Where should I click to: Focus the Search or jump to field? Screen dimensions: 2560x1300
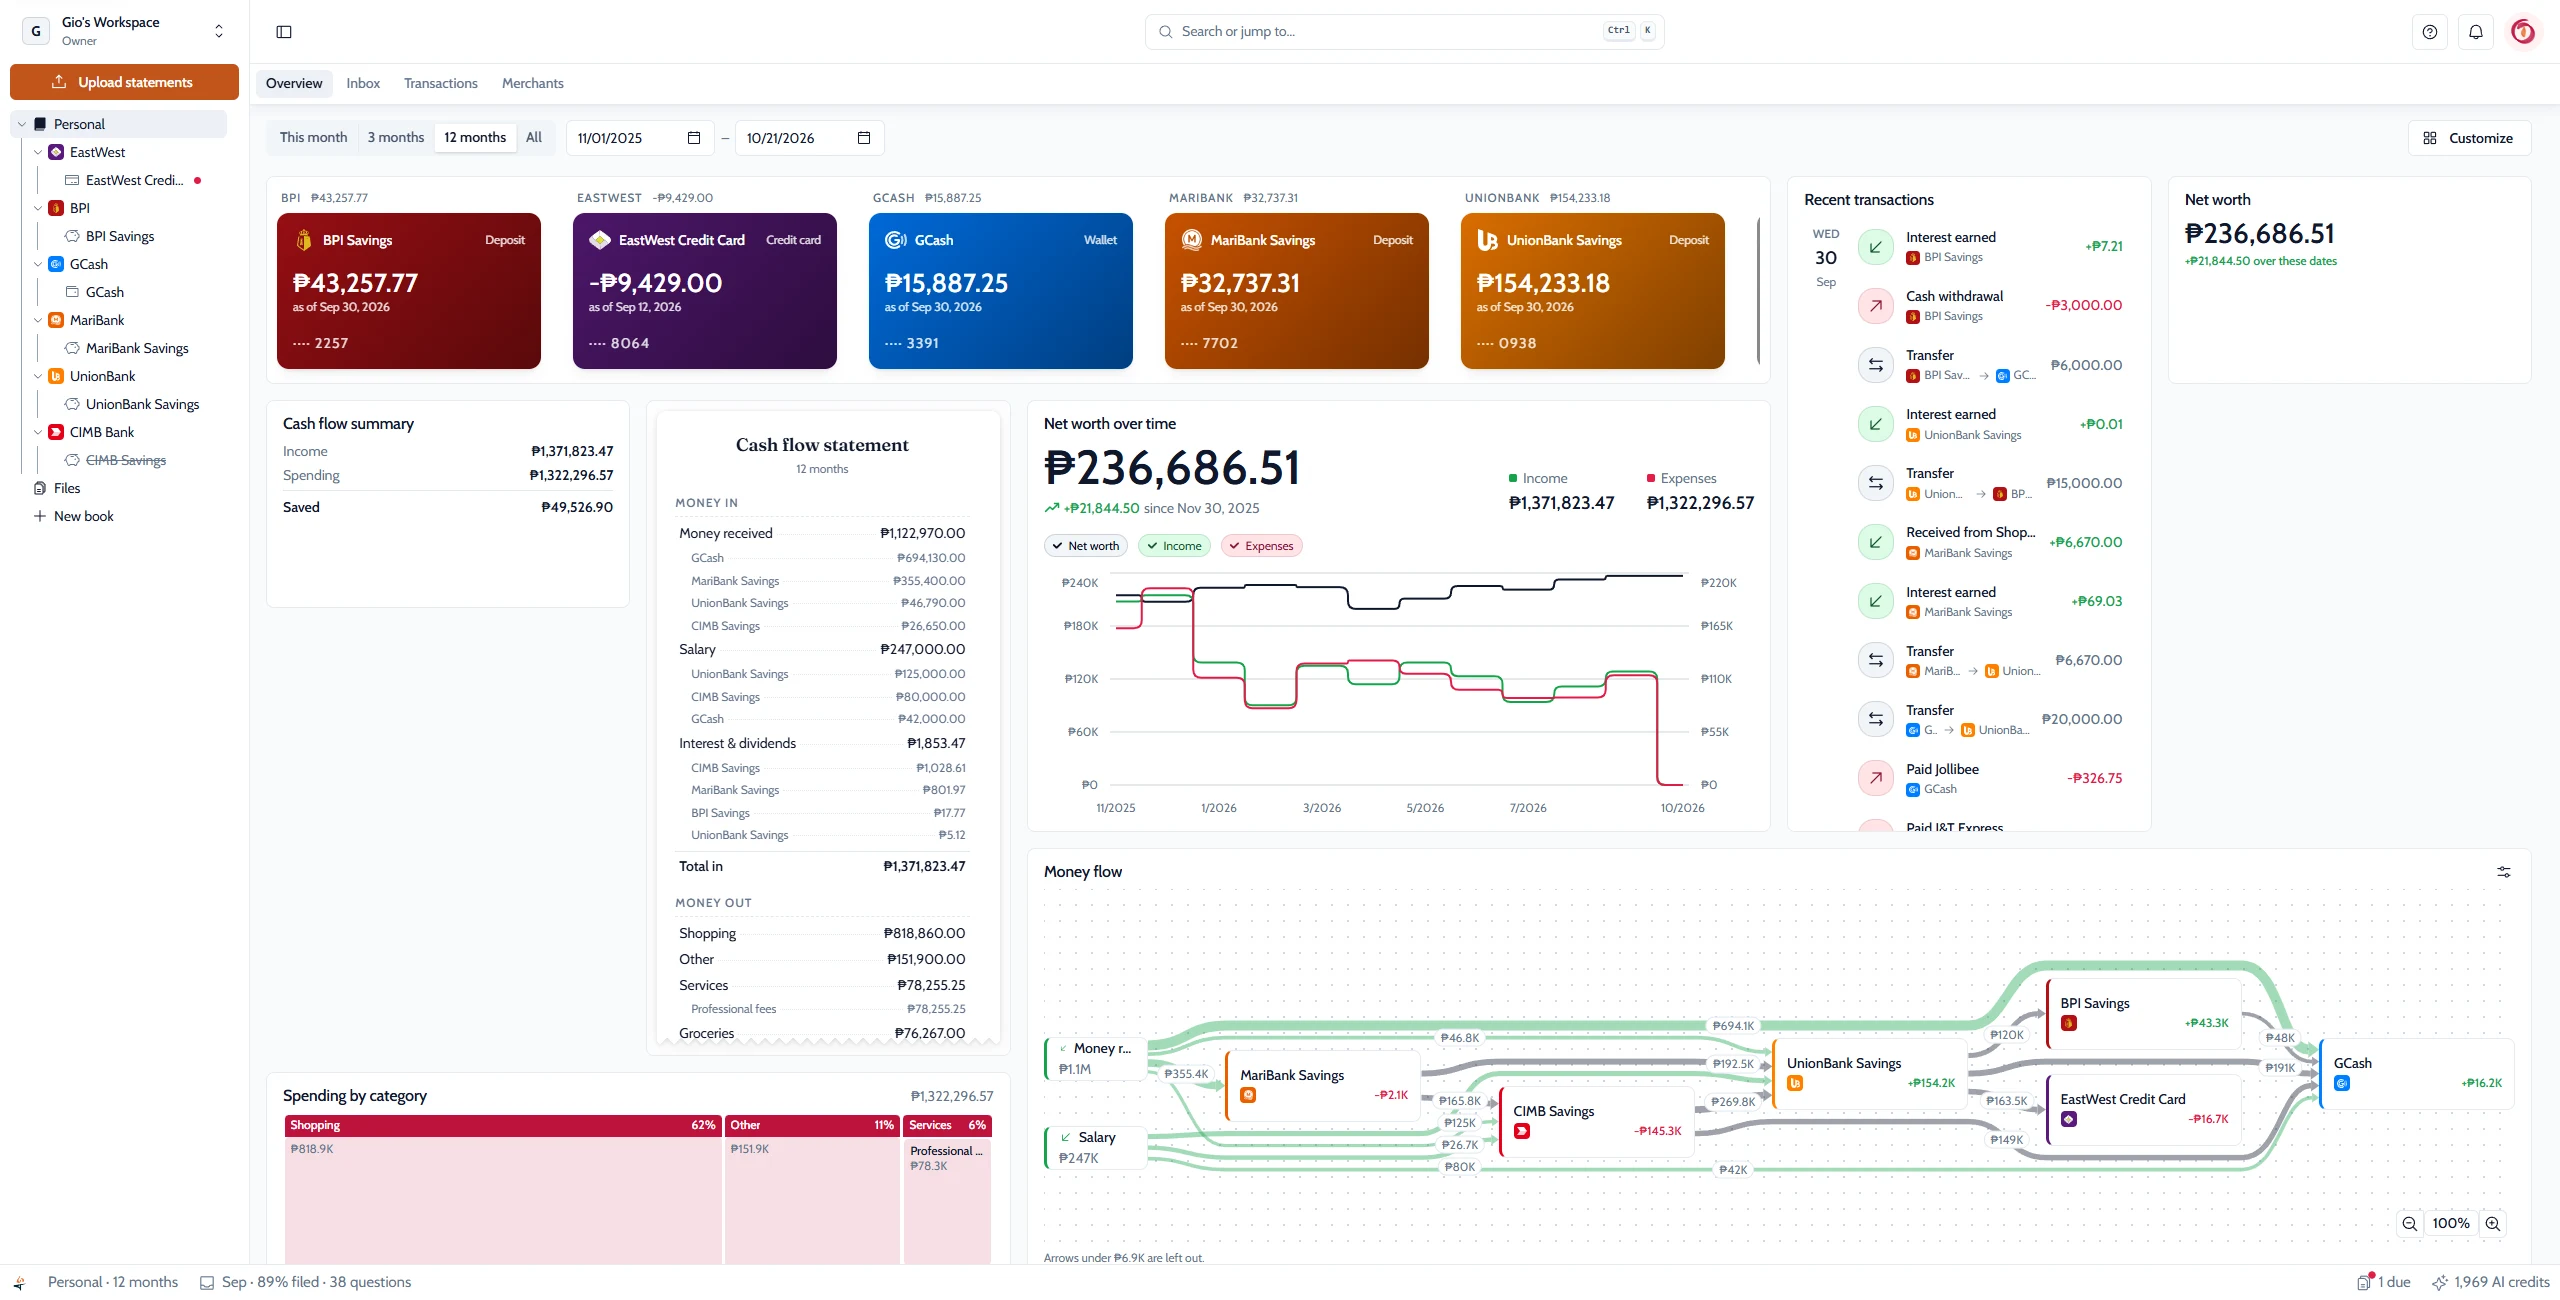click(1404, 32)
